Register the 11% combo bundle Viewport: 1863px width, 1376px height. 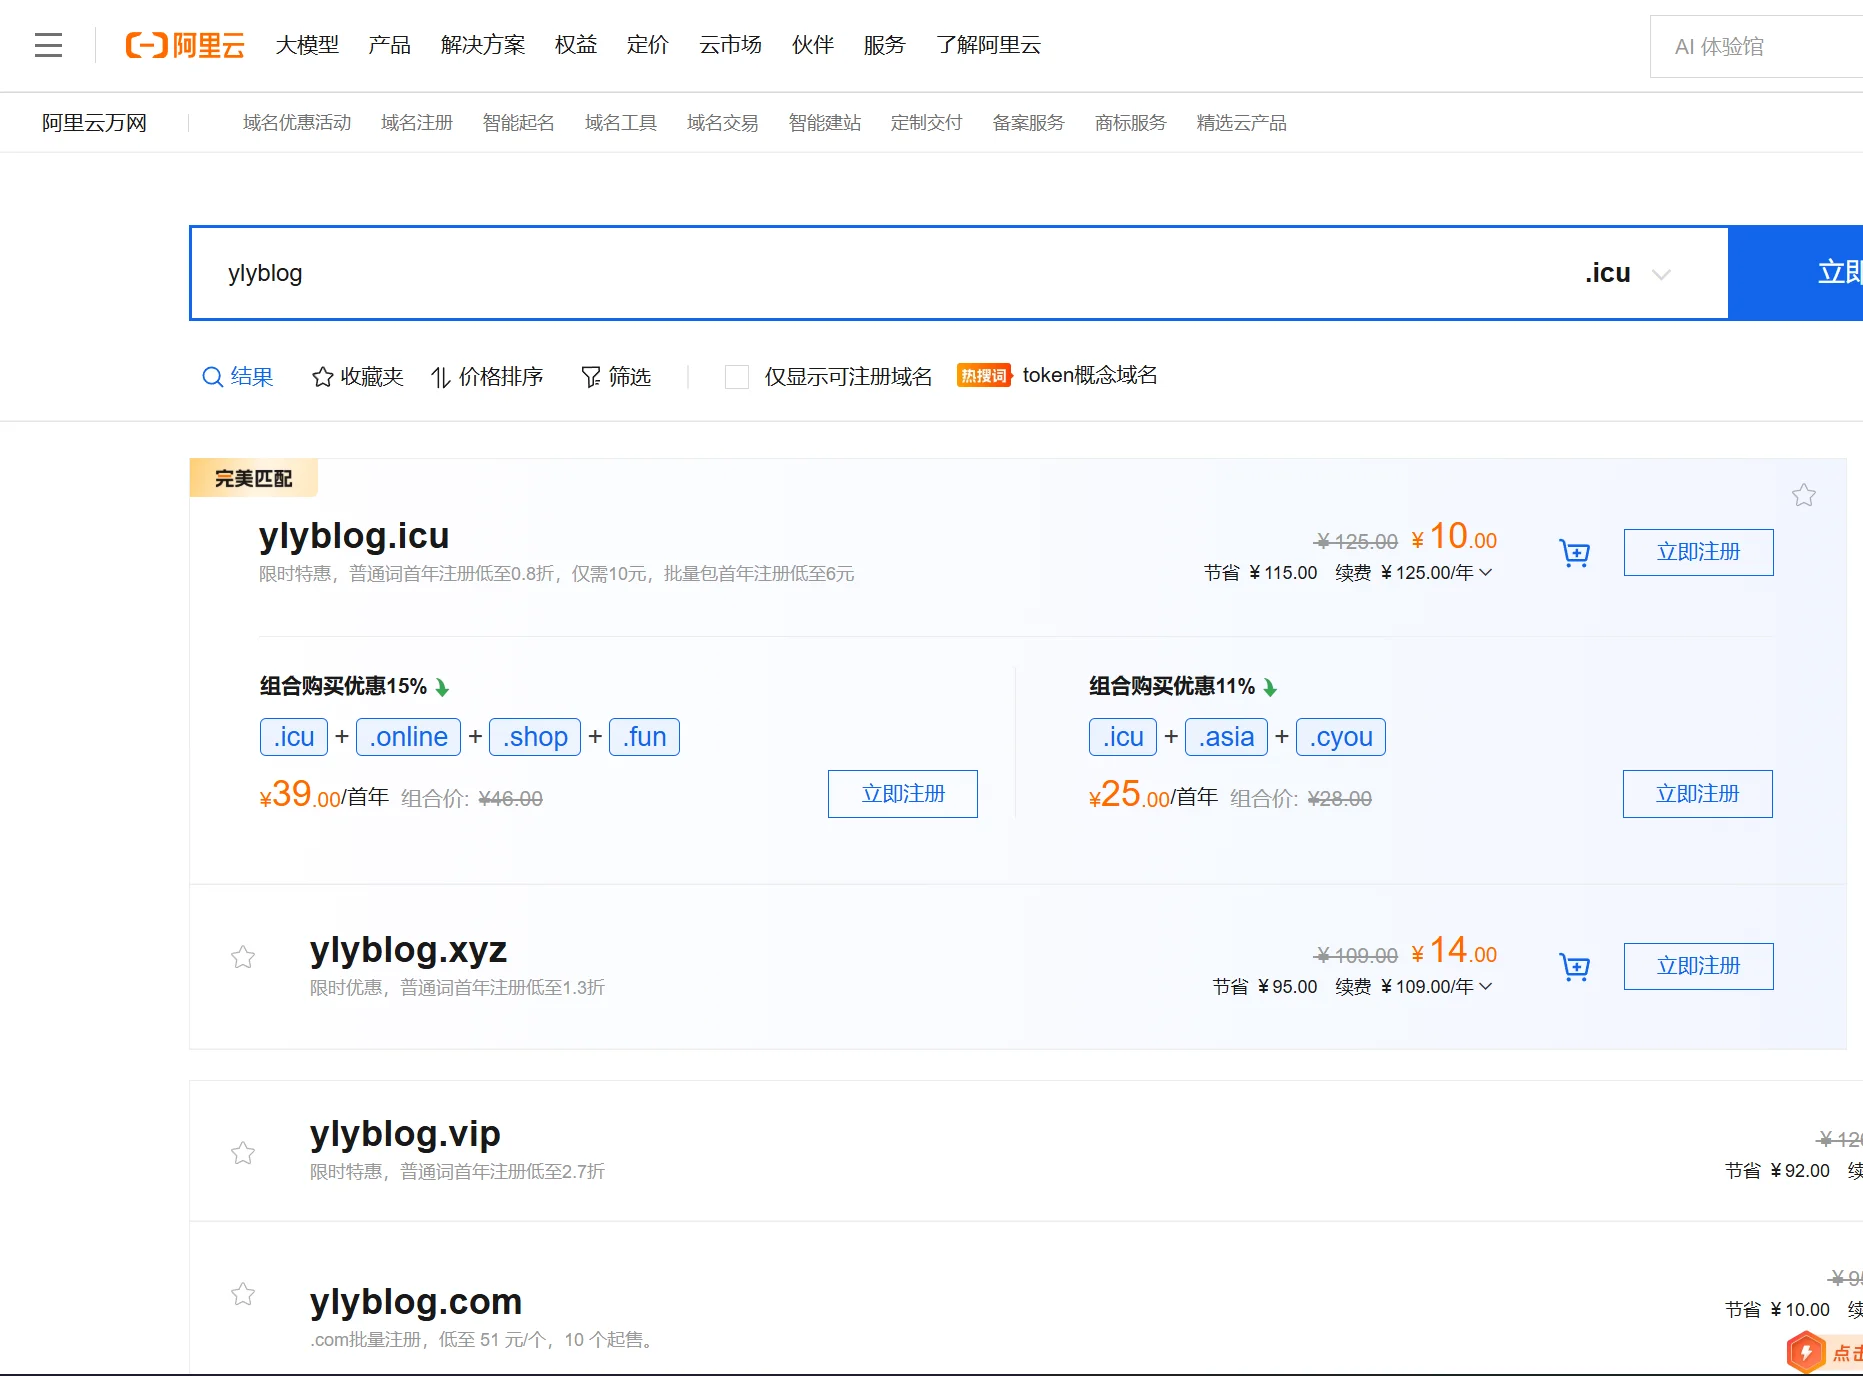pyautogui.click(x=1697, y=794)
